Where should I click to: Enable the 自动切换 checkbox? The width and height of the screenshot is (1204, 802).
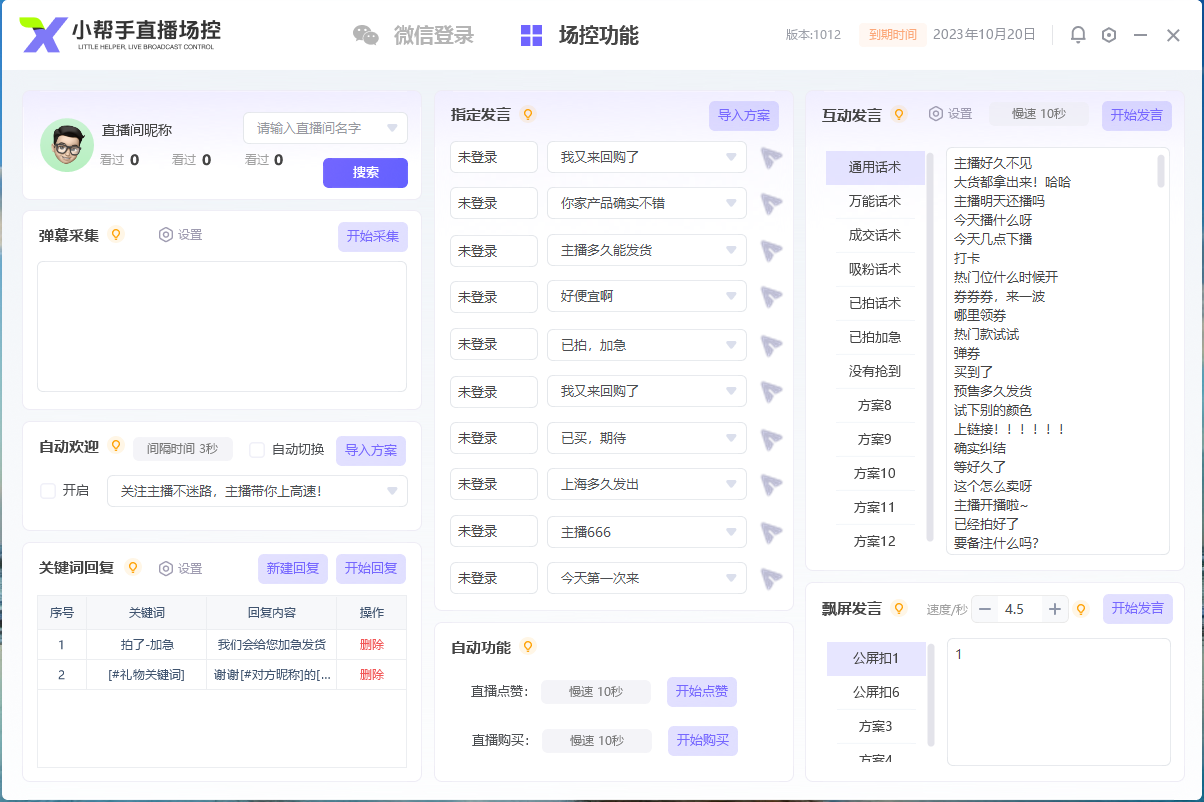(257, 450)
